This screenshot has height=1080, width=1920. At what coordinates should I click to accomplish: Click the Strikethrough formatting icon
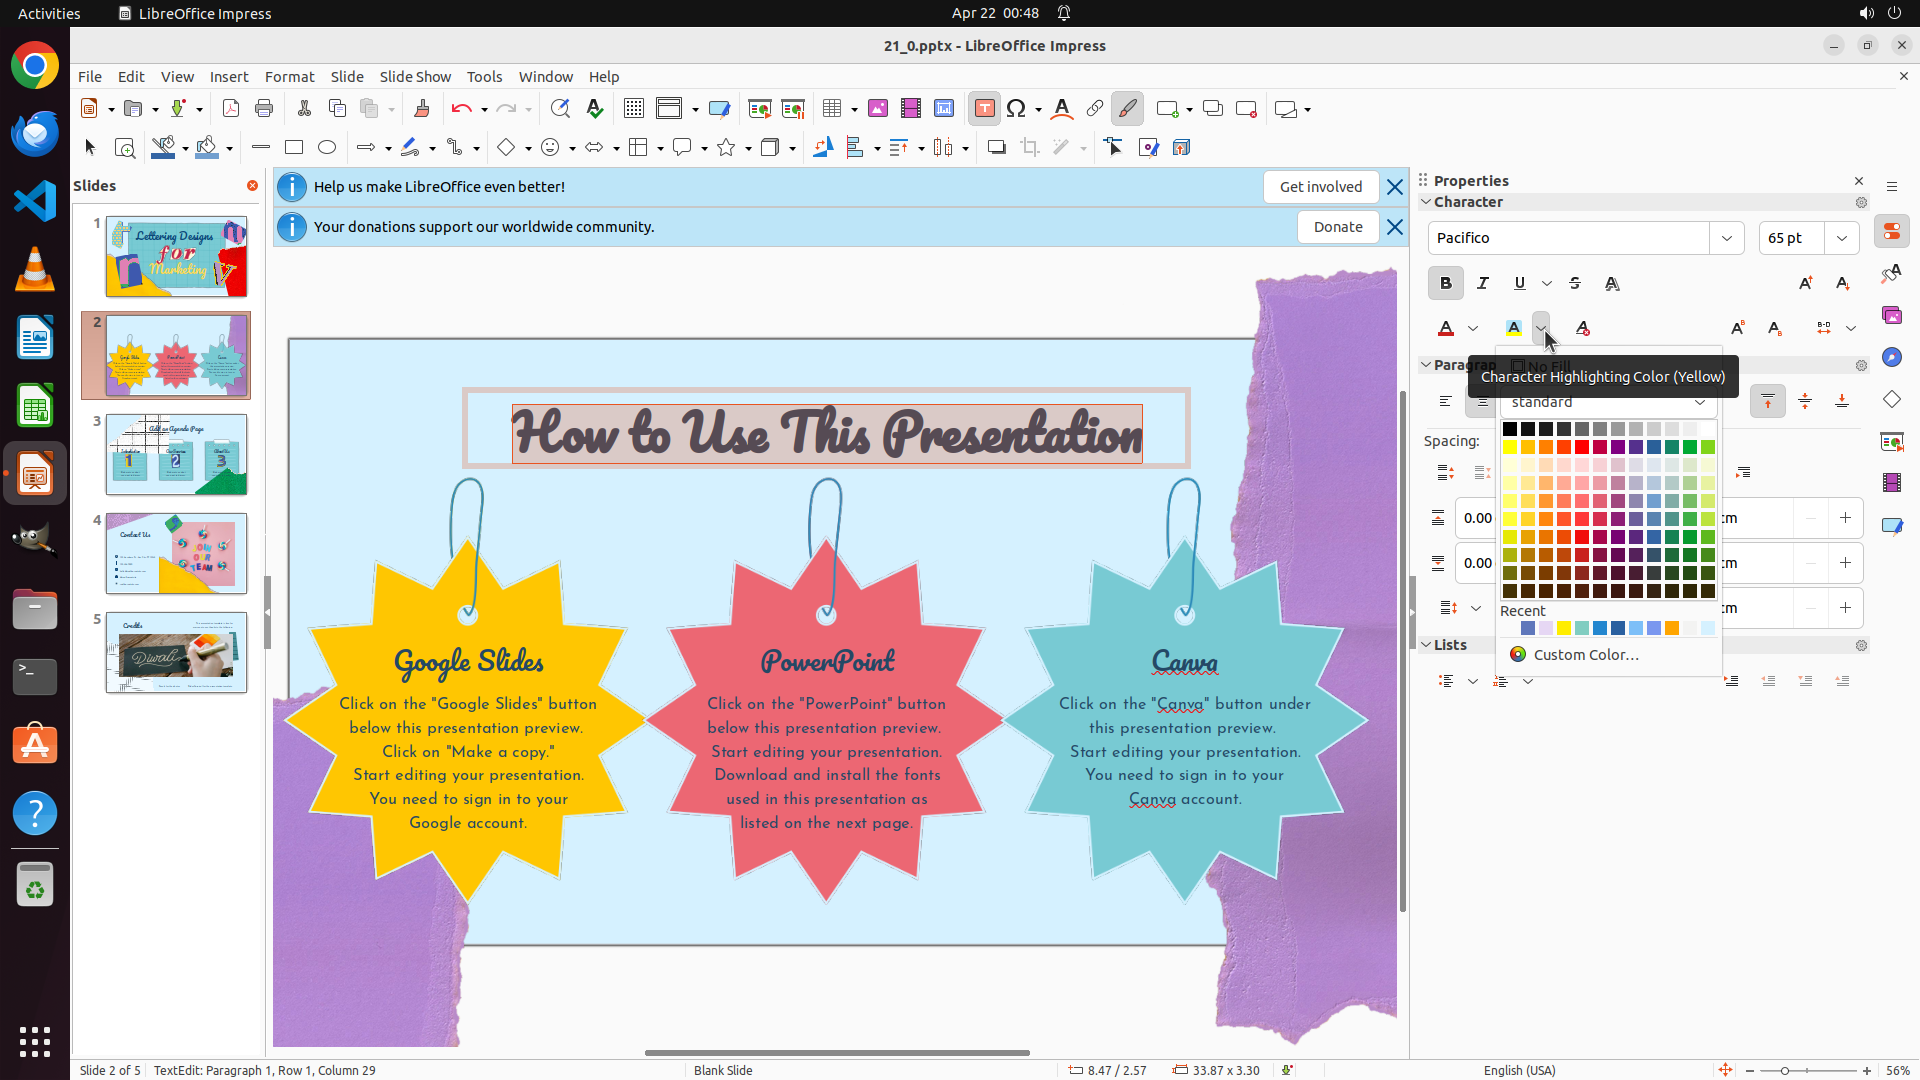(1575, 284)
